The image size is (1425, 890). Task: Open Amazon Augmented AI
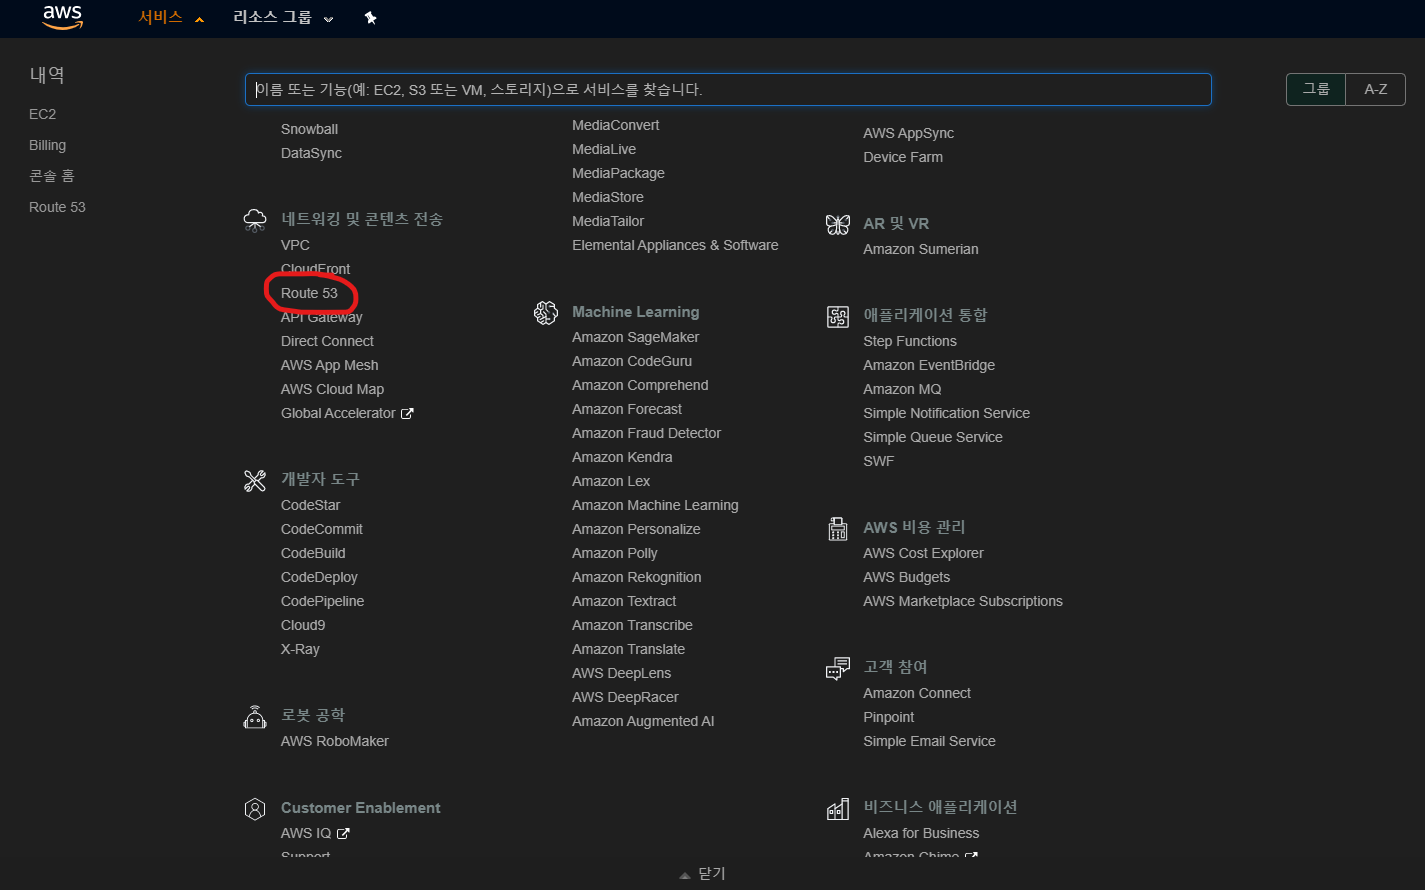click(x=643, y=721)
